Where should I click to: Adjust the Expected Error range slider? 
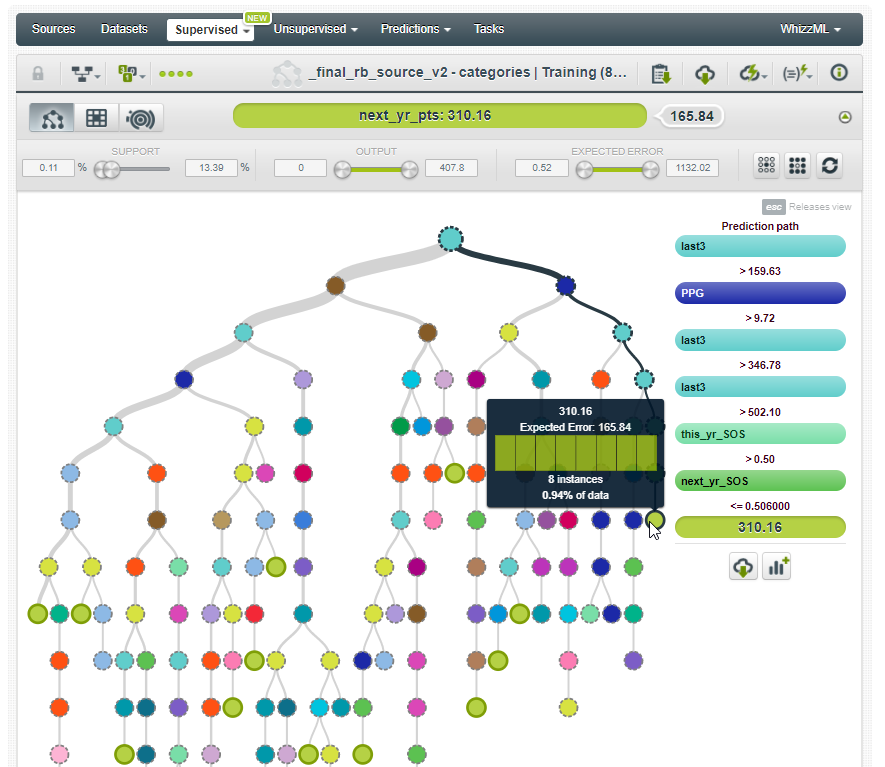pos(617,169)
